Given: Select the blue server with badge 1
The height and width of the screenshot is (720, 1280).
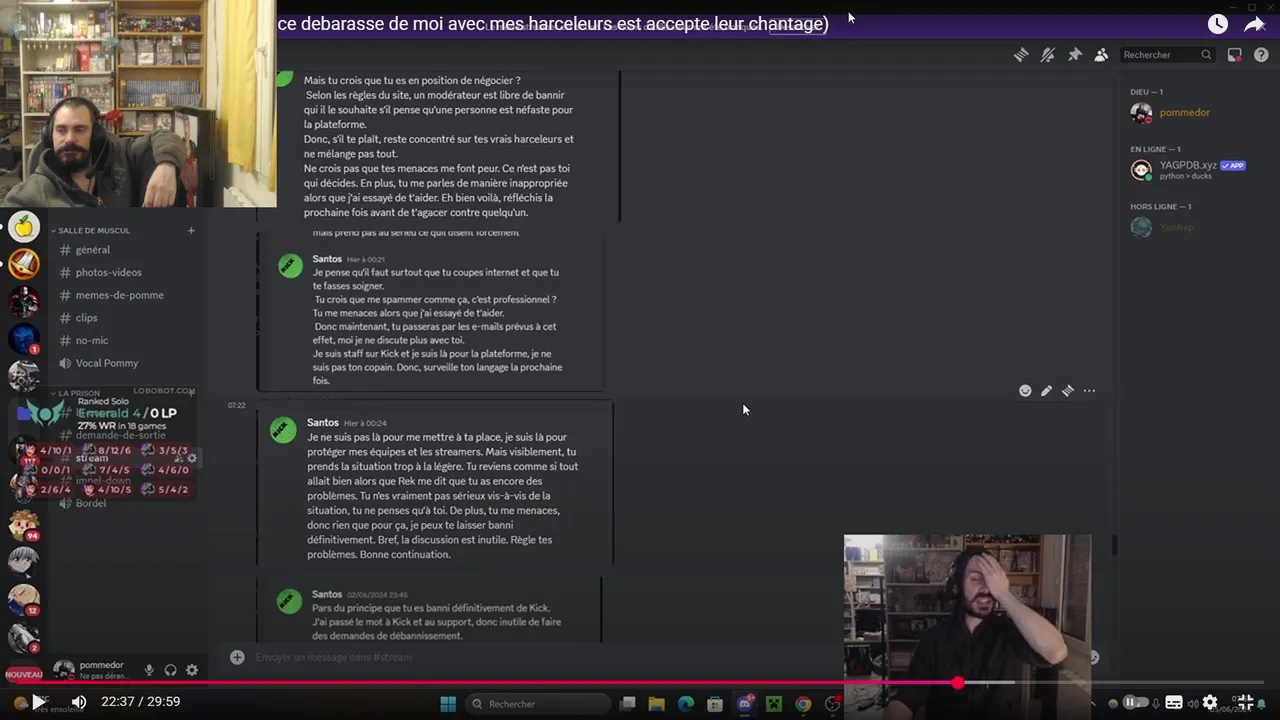Looking at the screenshot, I should [x=24, y=339].
